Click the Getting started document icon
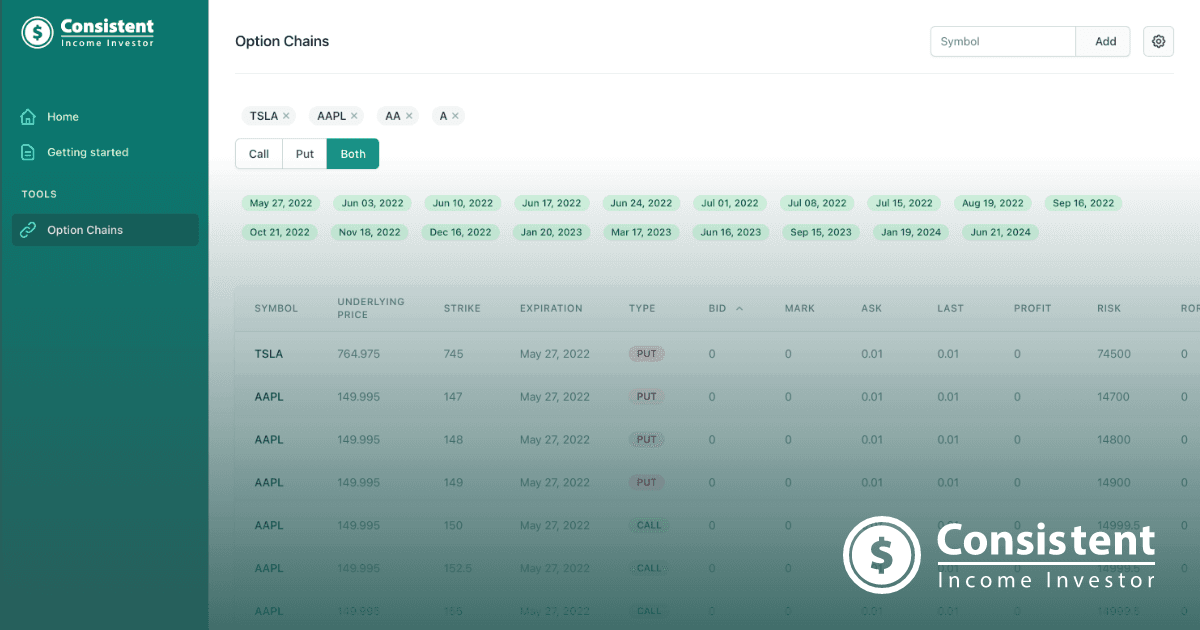 tap(28, 152)
